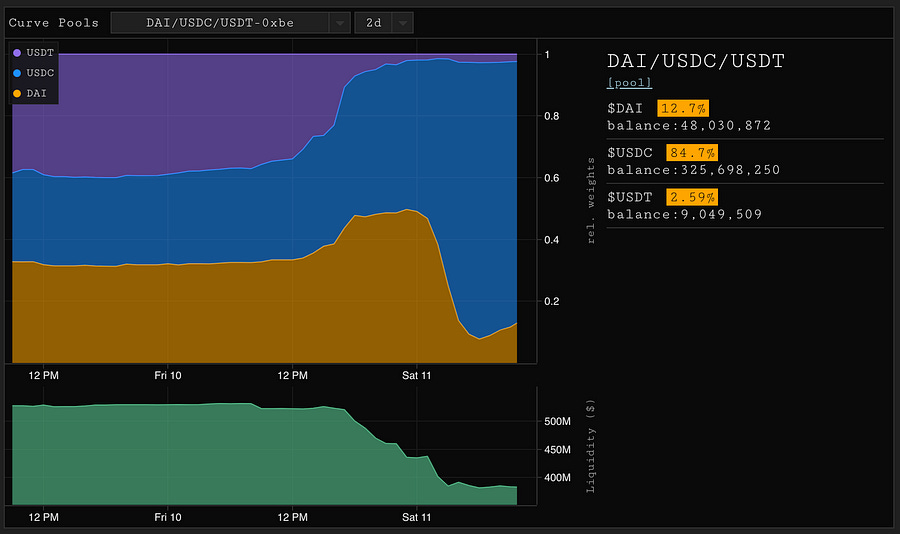Click the 400M liquidity axis label
900x534 pixels.
click(x=557, y=478)
